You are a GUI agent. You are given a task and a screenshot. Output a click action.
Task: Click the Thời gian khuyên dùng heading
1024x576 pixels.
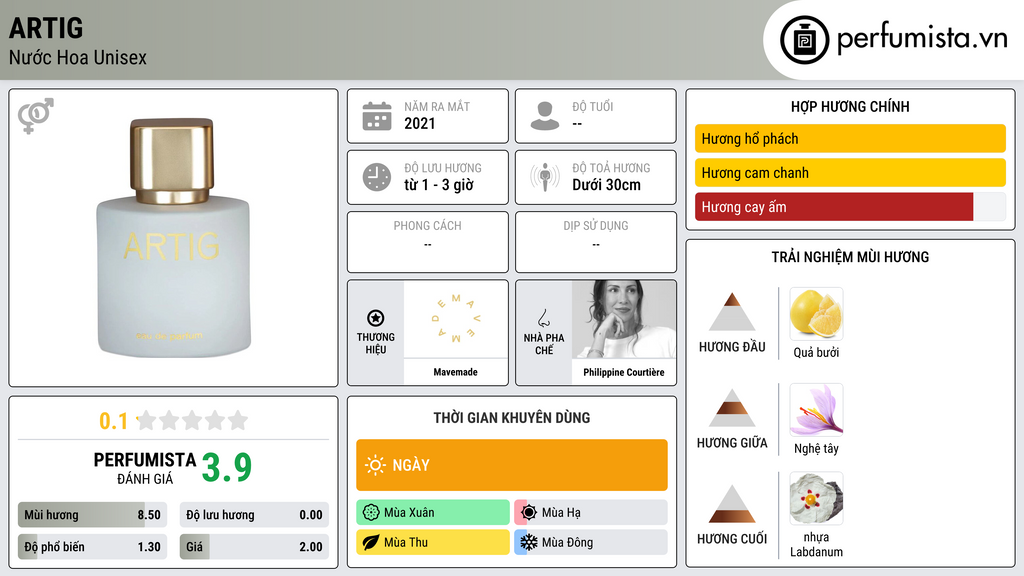[x=512, y=417]
